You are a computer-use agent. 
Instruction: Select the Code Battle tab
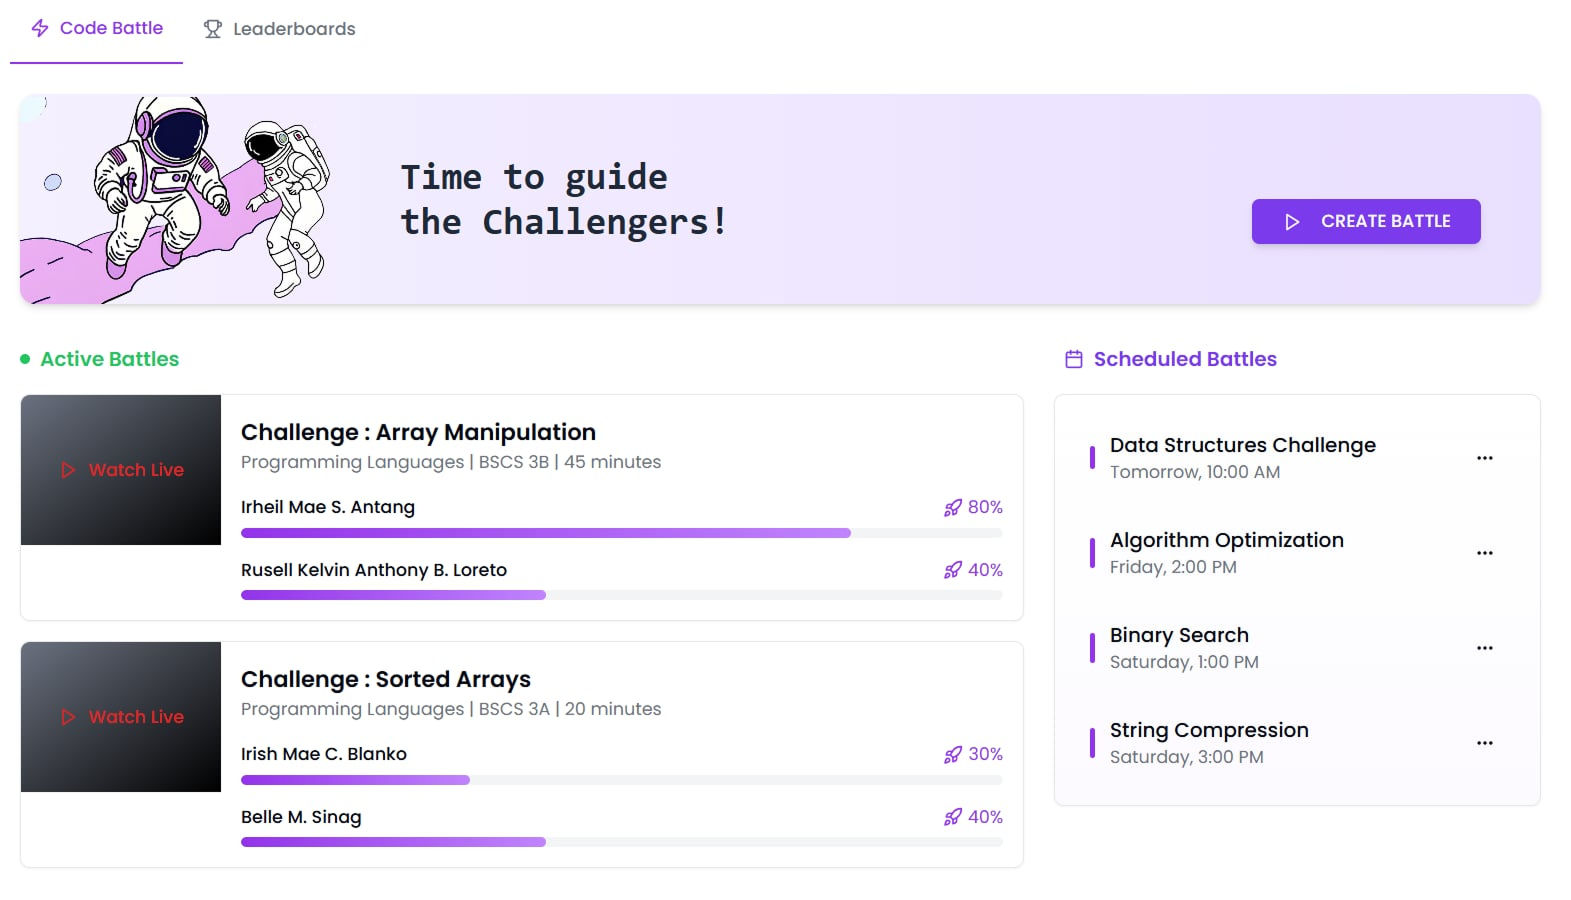point(97,28)
